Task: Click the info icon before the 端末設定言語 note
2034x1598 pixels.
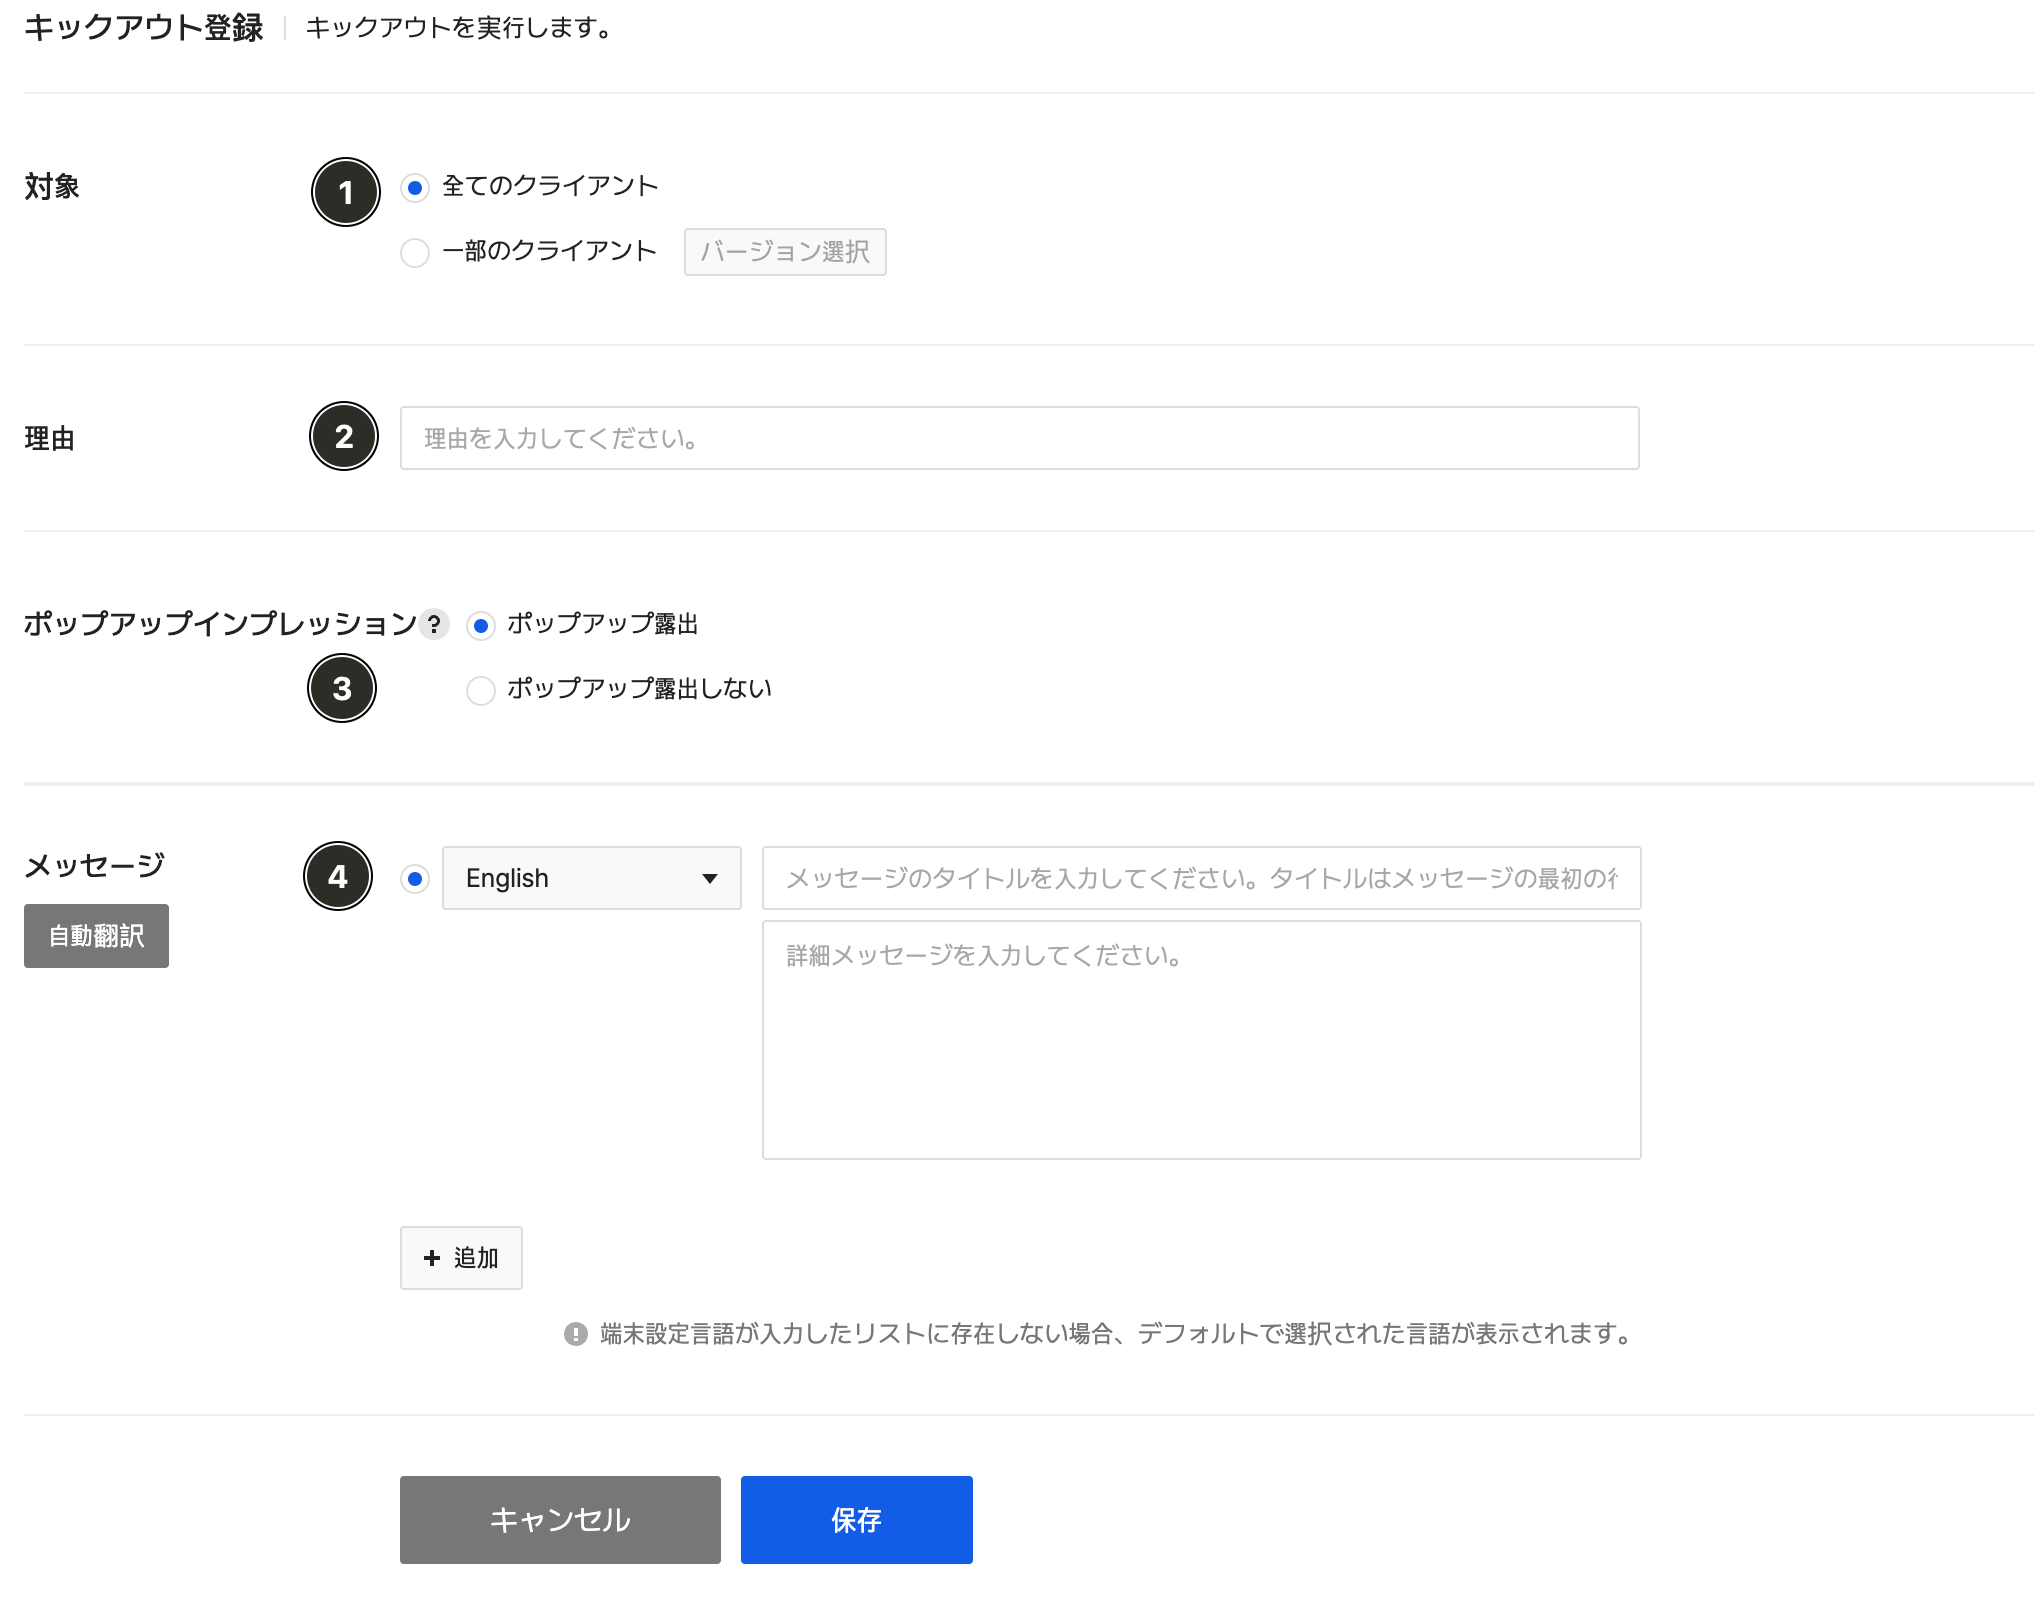Action: (x=576, y=1334)
